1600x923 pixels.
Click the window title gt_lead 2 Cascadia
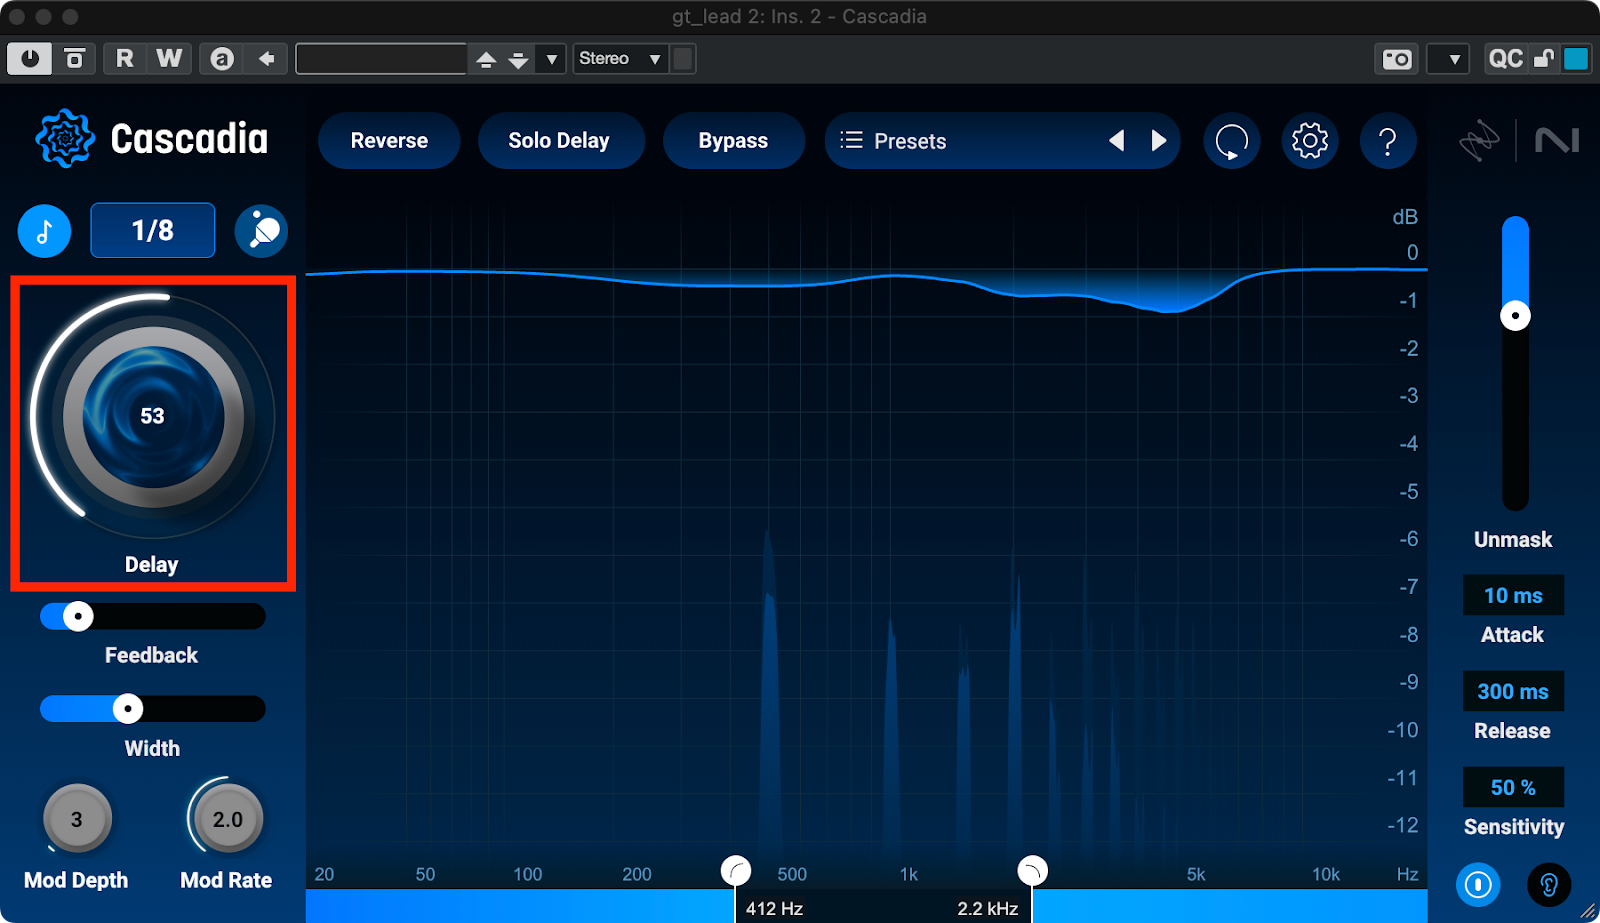(799, 17)
